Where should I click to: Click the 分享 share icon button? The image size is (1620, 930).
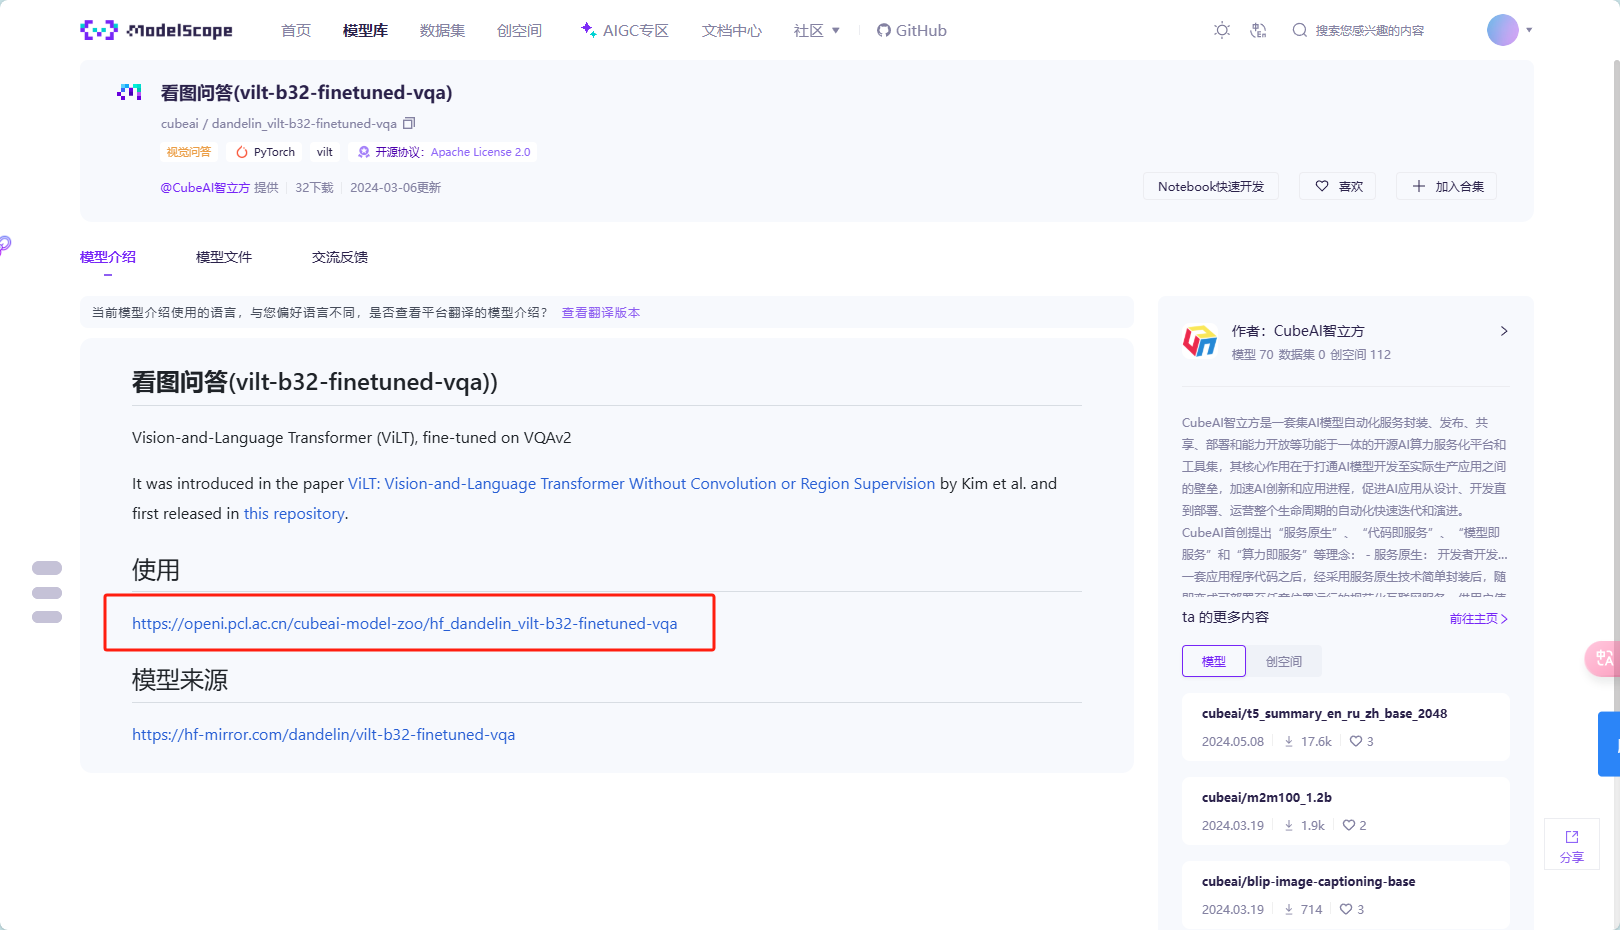pos(1572,845)
